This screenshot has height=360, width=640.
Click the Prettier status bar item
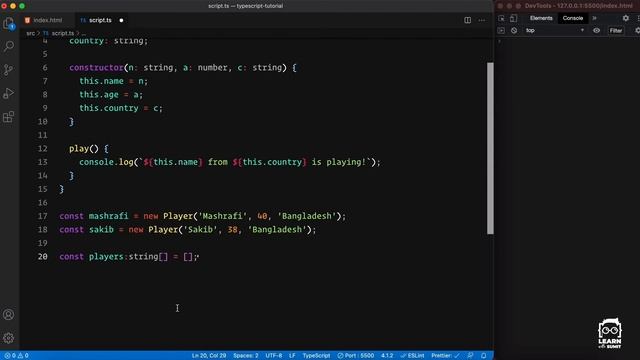click(x=445, y=356)
